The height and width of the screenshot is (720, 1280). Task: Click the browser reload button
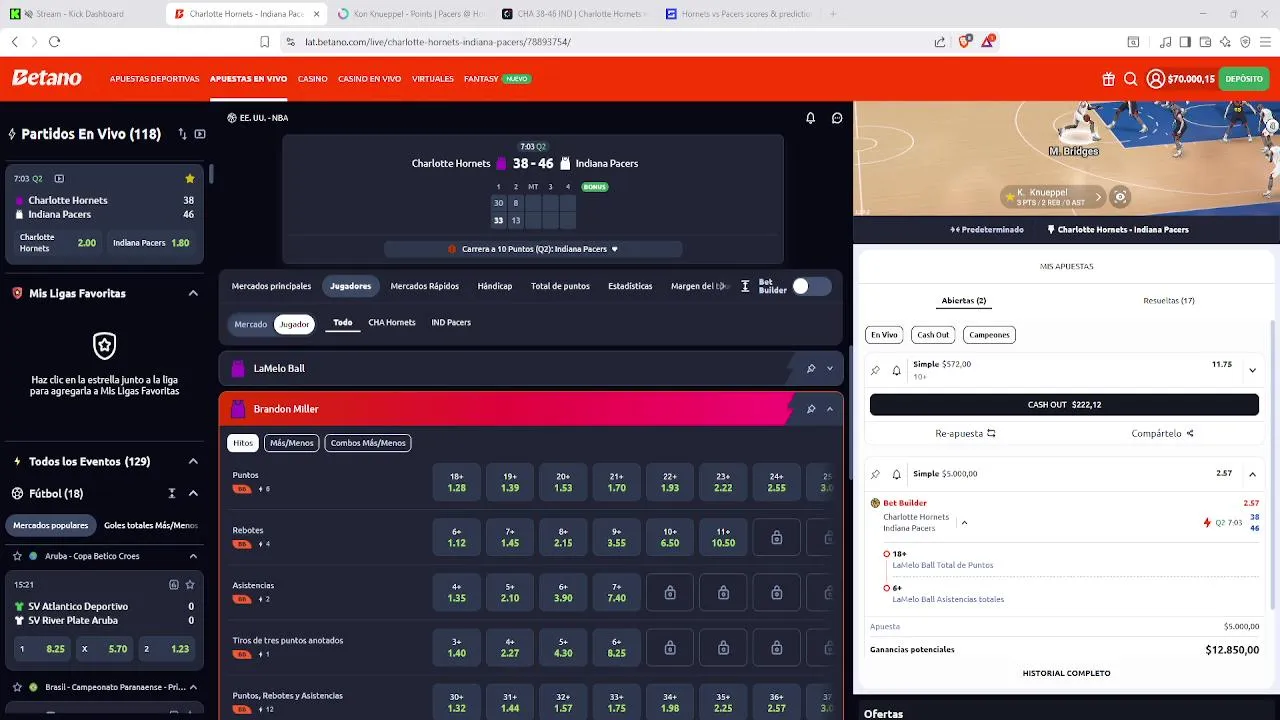[54, 42]
